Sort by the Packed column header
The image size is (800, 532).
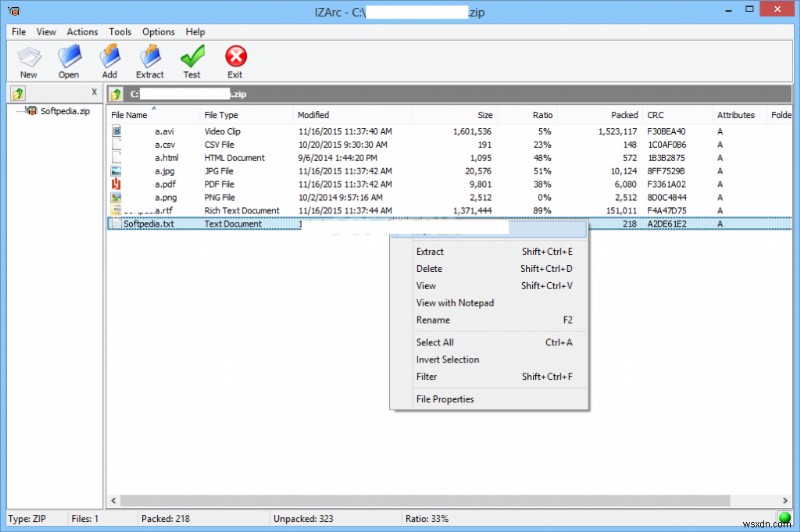pos(600,115)
